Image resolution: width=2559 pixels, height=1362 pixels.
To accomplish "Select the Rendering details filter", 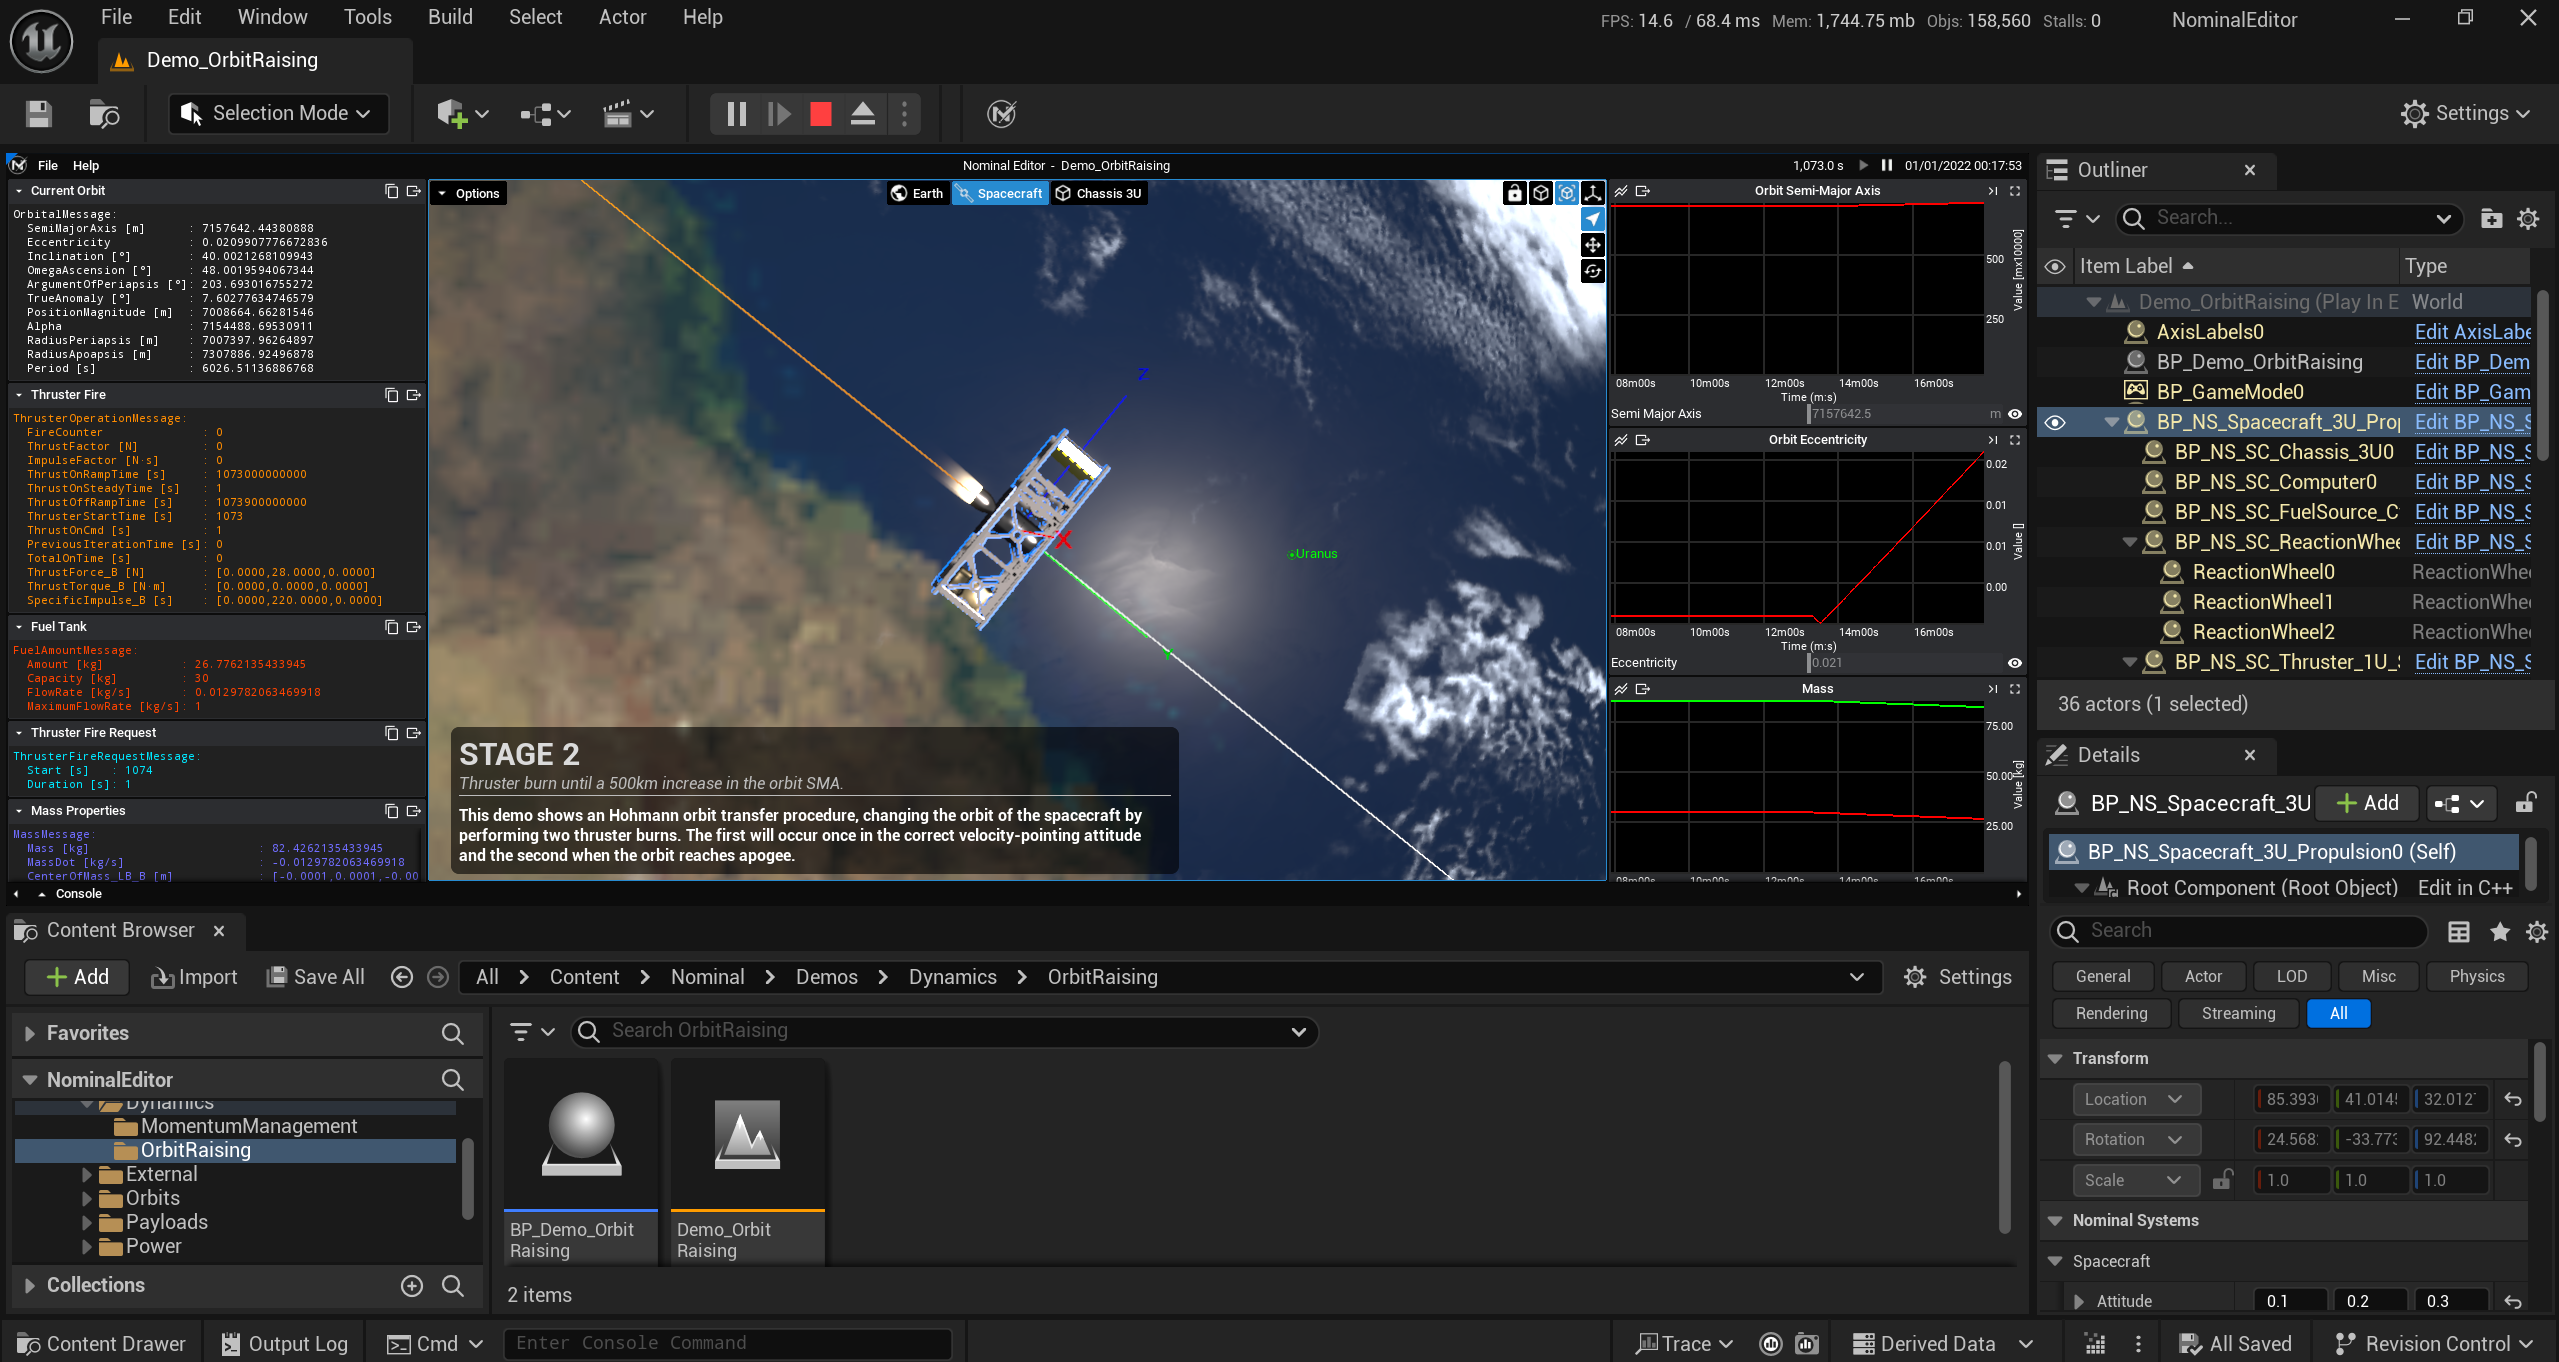I will point(2111,1013).
